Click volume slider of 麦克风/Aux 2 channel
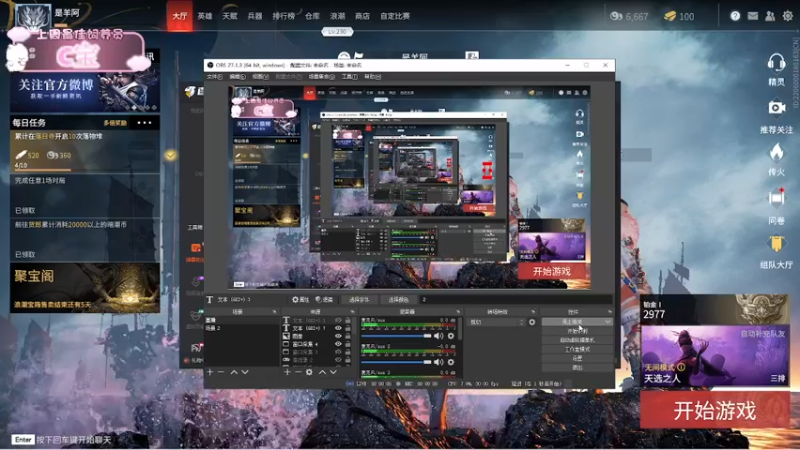 396,362
